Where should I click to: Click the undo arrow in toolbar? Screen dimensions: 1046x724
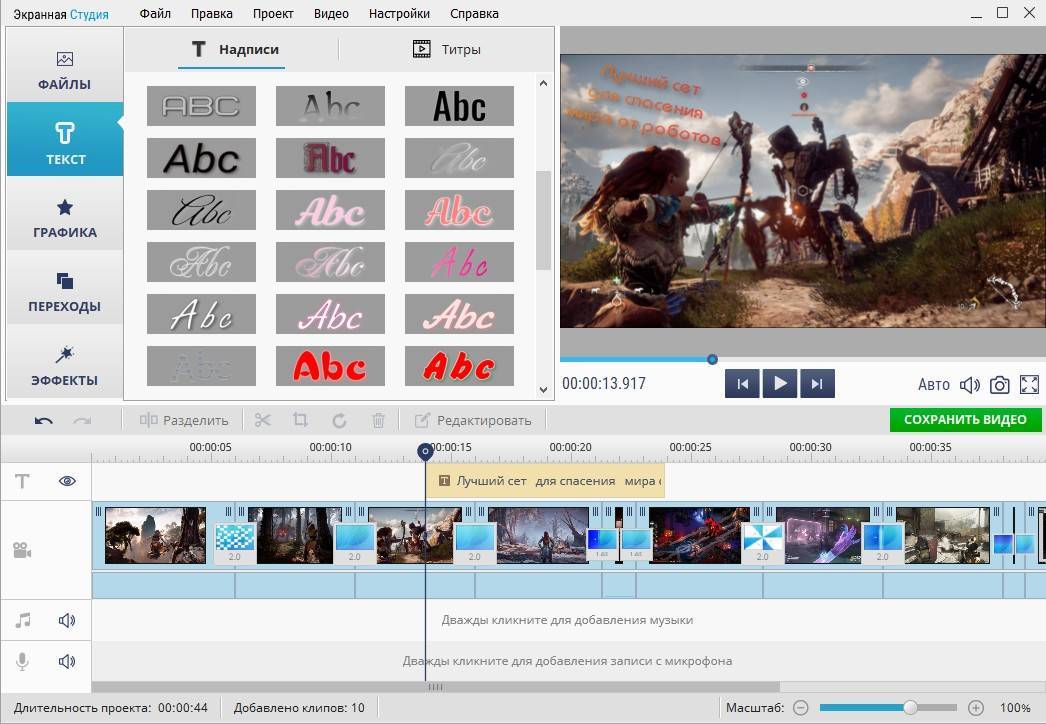pyautogui.click(x=43, y=420)
